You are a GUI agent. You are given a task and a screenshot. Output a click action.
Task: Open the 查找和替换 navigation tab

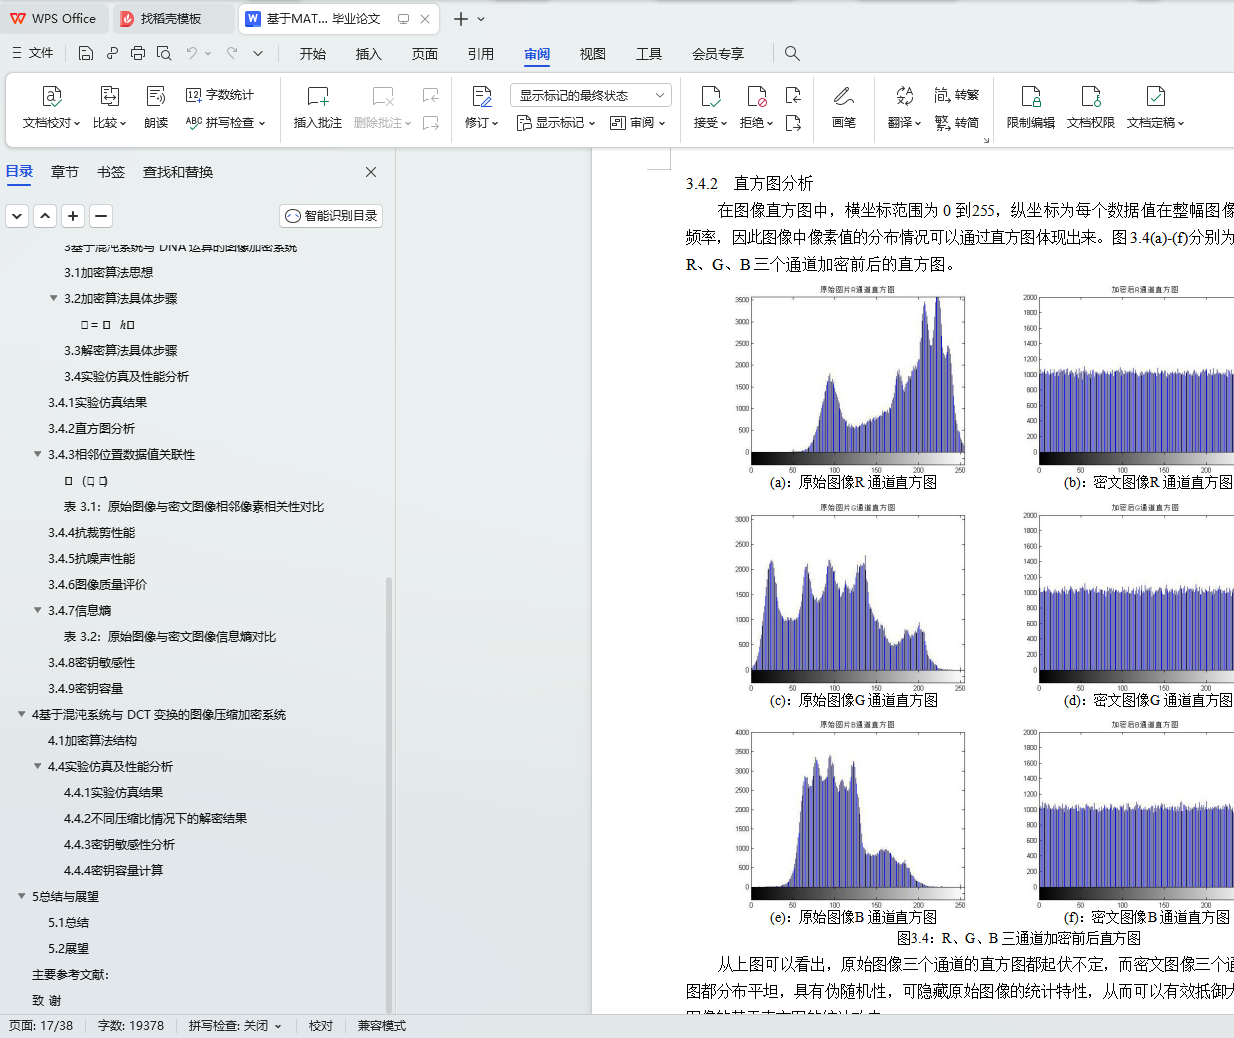[x=178, y=172]
